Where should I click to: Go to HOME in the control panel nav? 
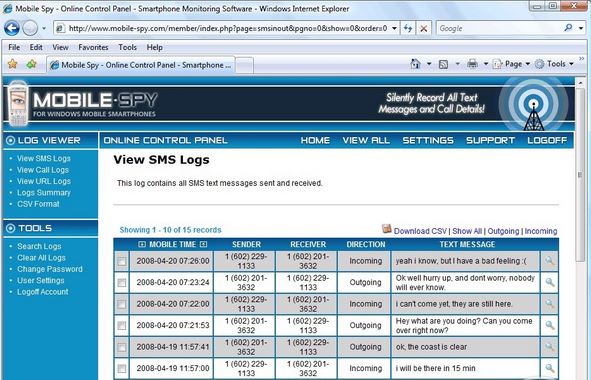coord(315,140)
